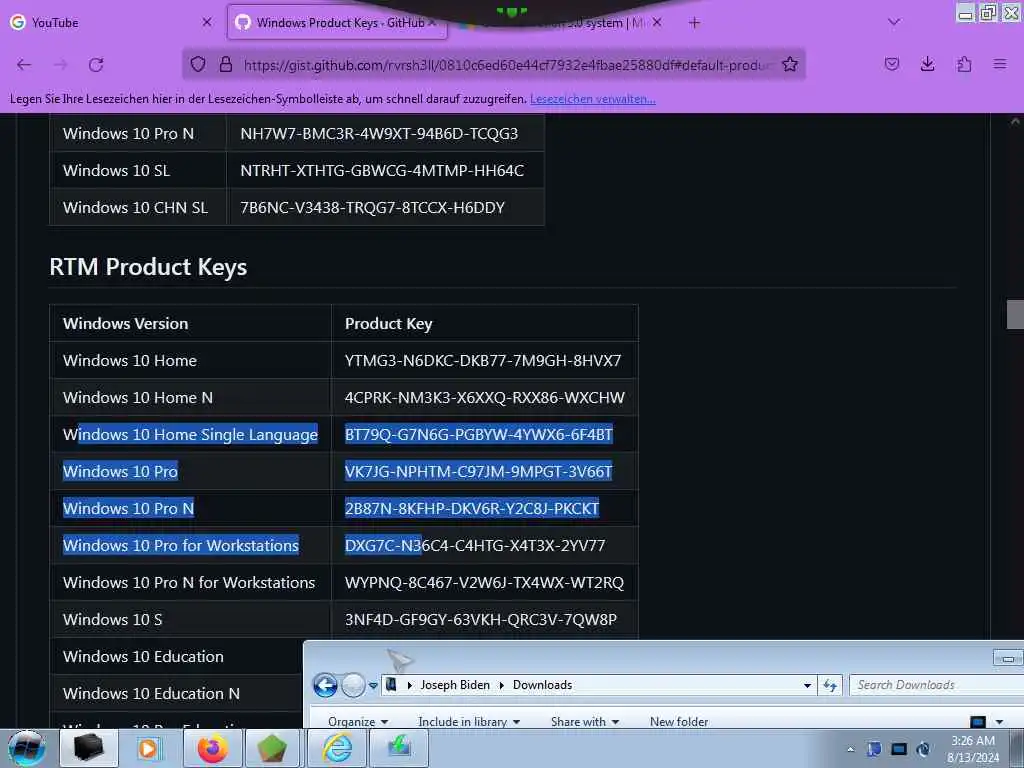This screenshot has height=768, width=1024.
Task: Launch Windows Media Player from taskbar
Action: coord(149,748)
